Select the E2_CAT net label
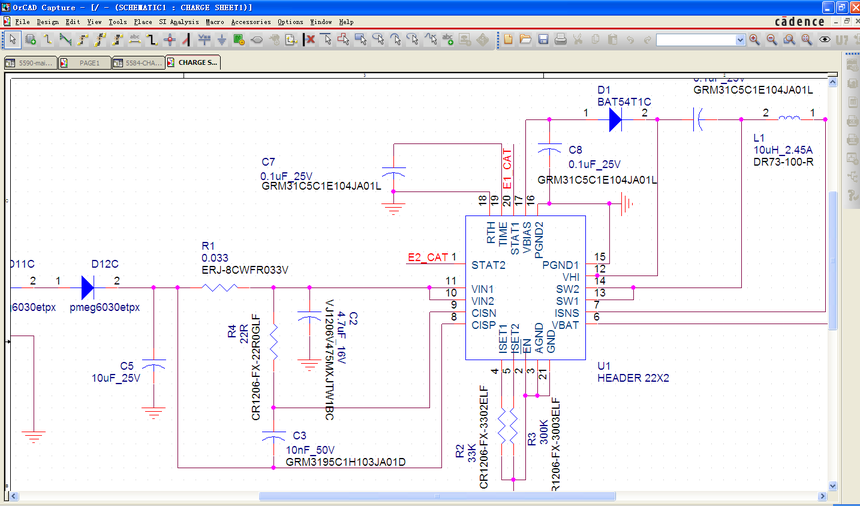 tap(428, 257)
